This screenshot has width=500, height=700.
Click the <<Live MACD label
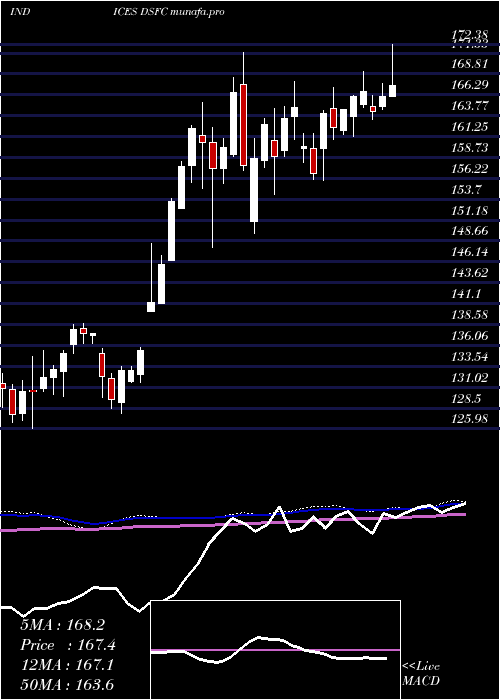(x=421, y=674)
